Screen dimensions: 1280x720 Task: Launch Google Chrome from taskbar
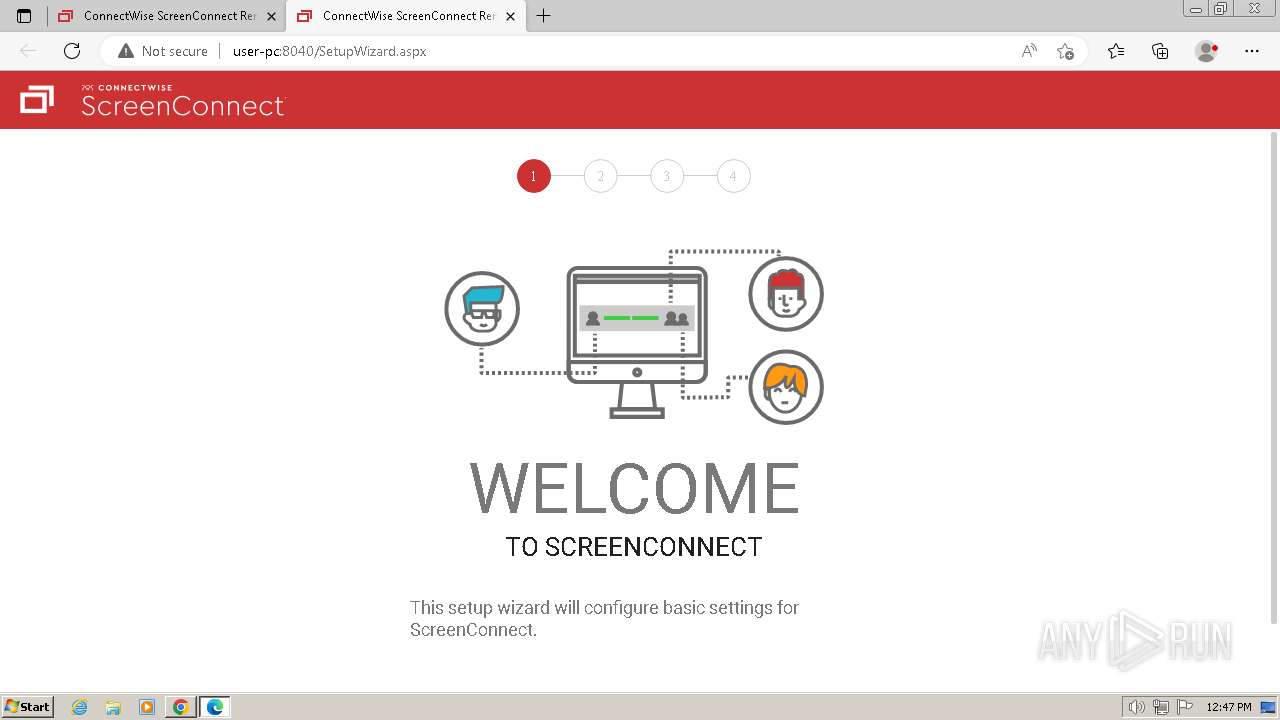click(x=181, y=707)
